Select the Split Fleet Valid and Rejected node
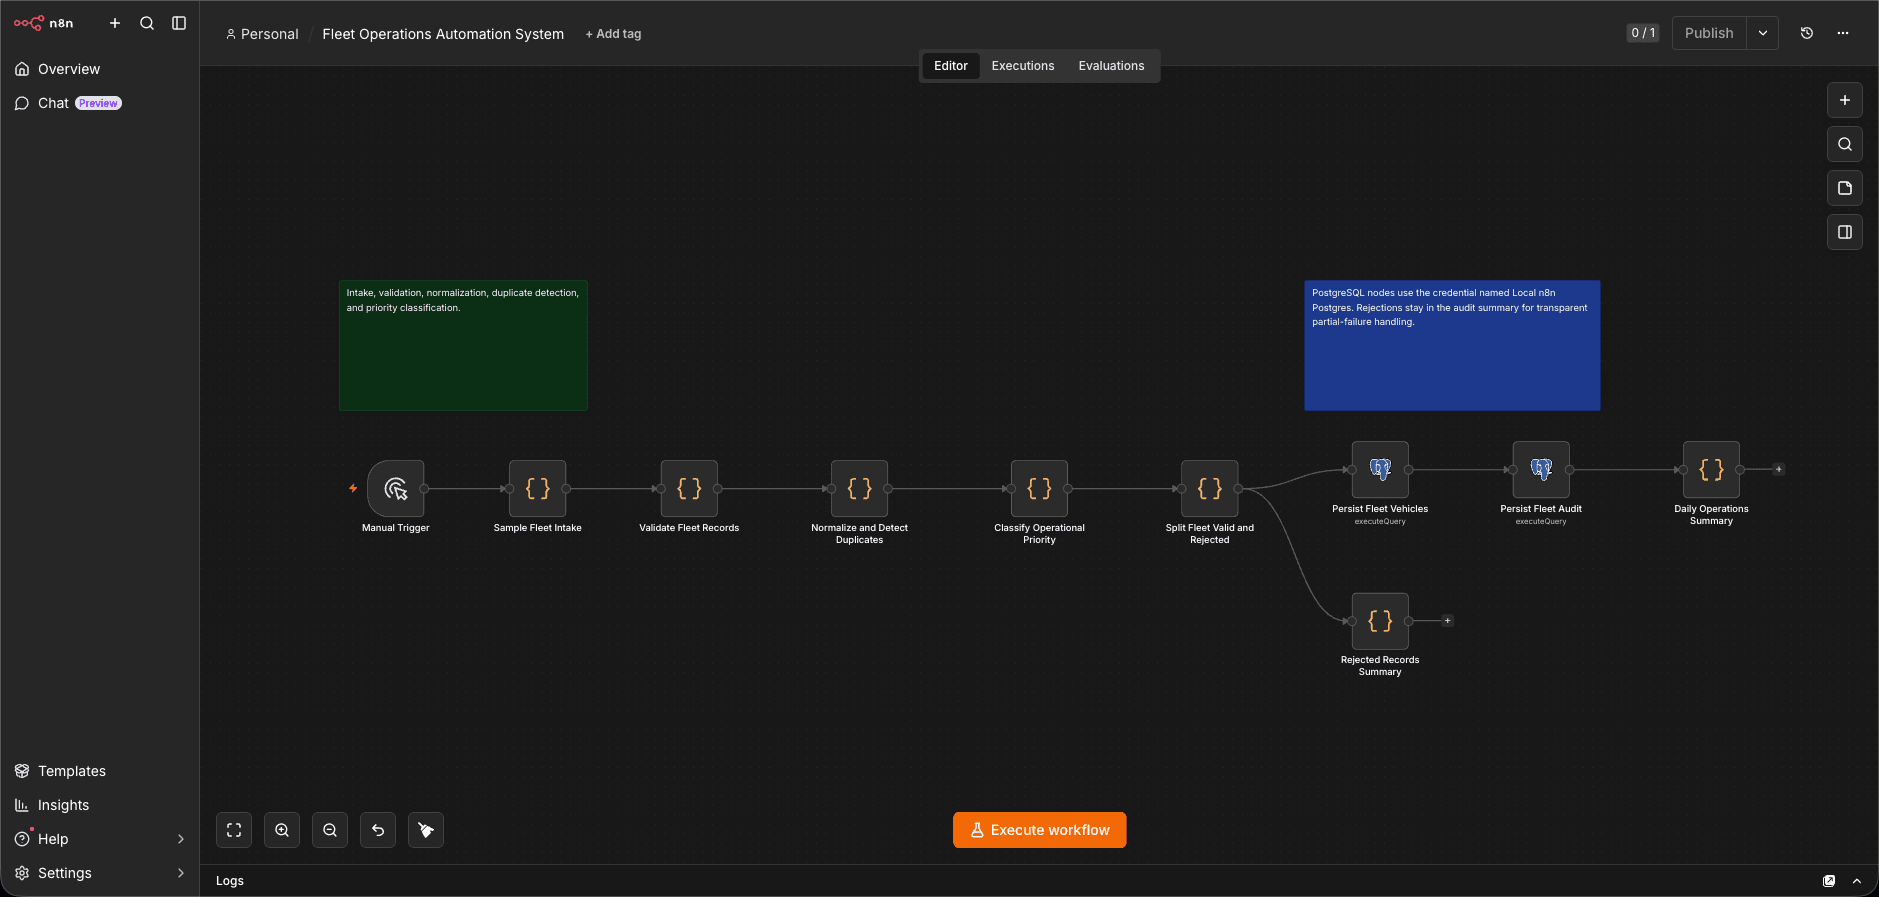Image resolution: width=1879 pixels, height=897 pixels. [x=1210, y=489]
